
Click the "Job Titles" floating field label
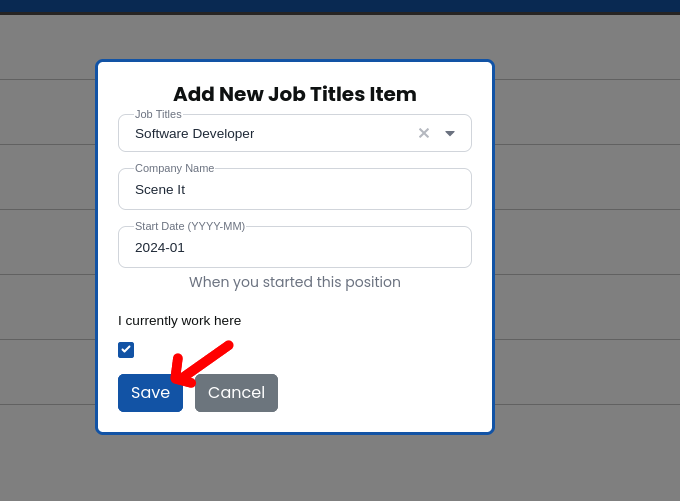158,114
